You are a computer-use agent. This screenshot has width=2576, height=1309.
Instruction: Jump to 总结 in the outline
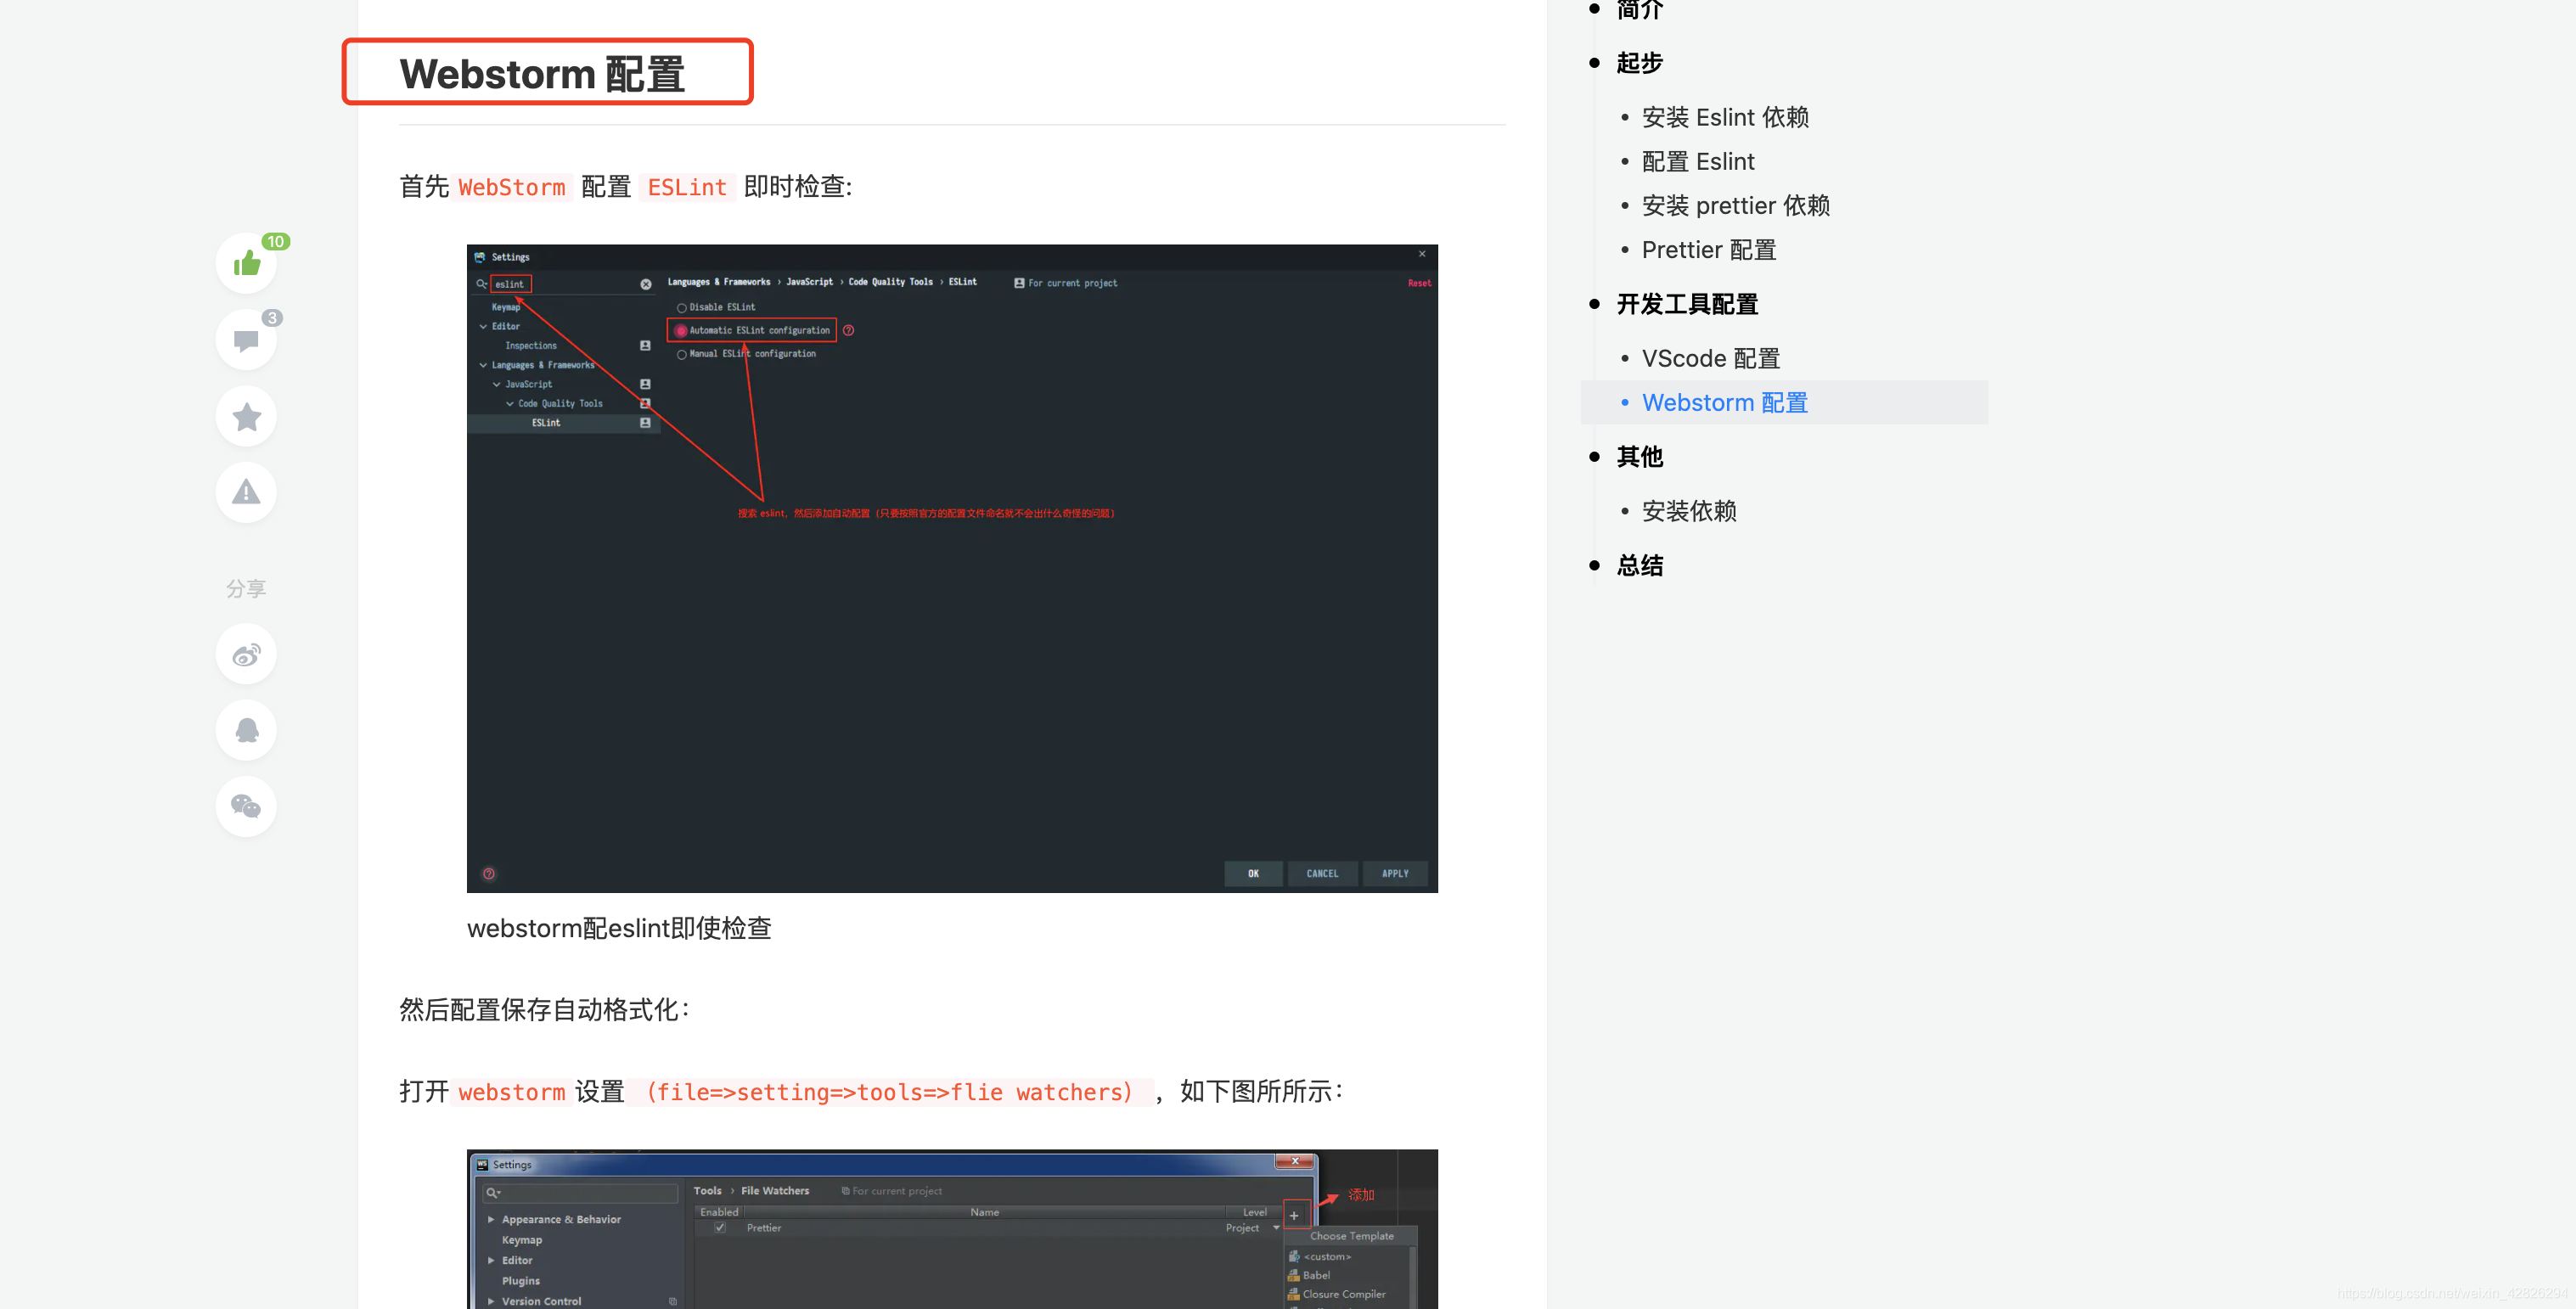click(x=1639, y=565)
